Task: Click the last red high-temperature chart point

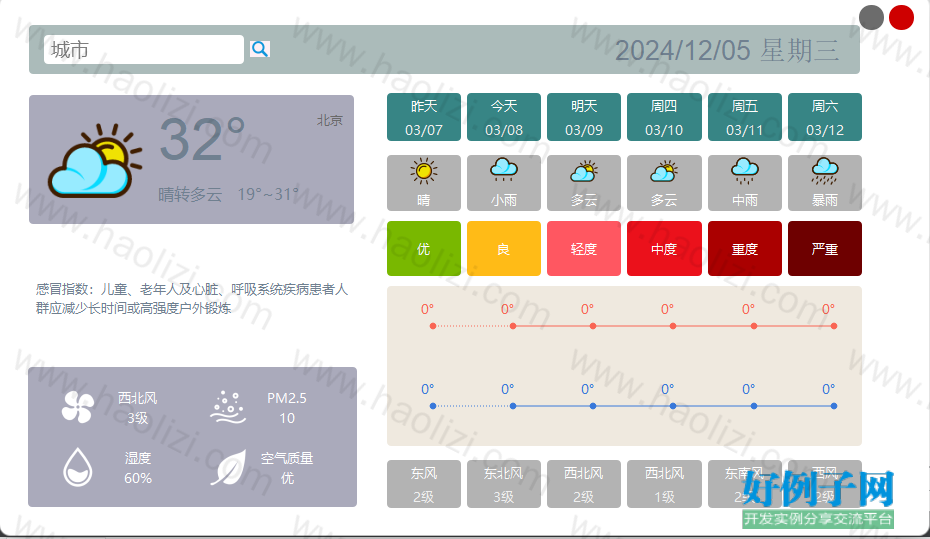Action: tap(834, 326)
